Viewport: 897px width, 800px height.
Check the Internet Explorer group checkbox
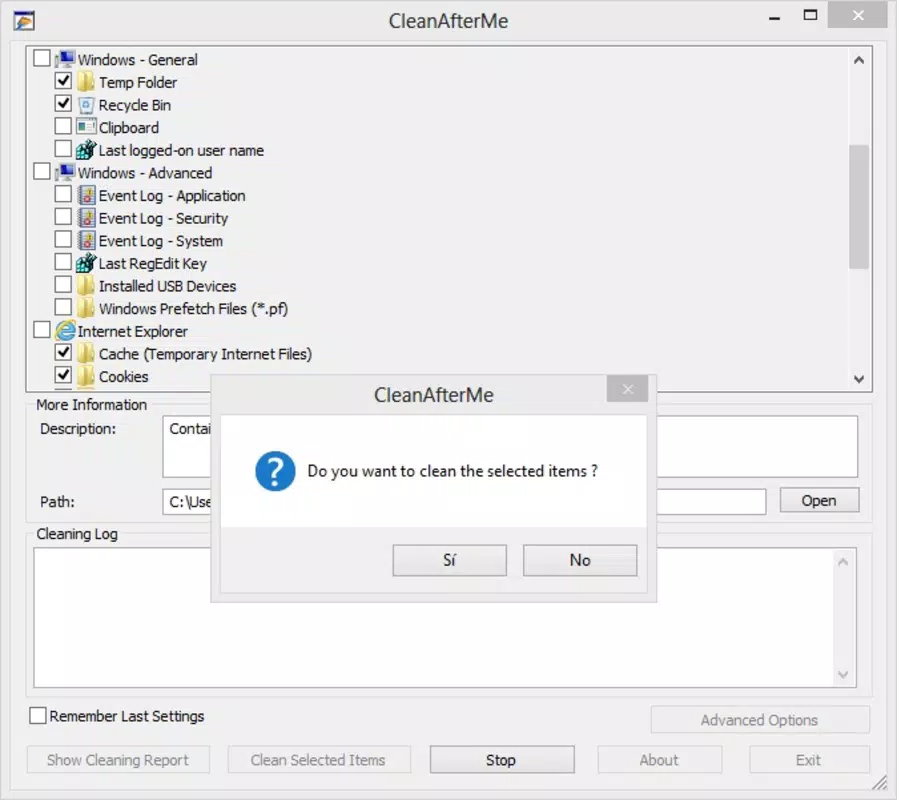[x=42, y=330]
